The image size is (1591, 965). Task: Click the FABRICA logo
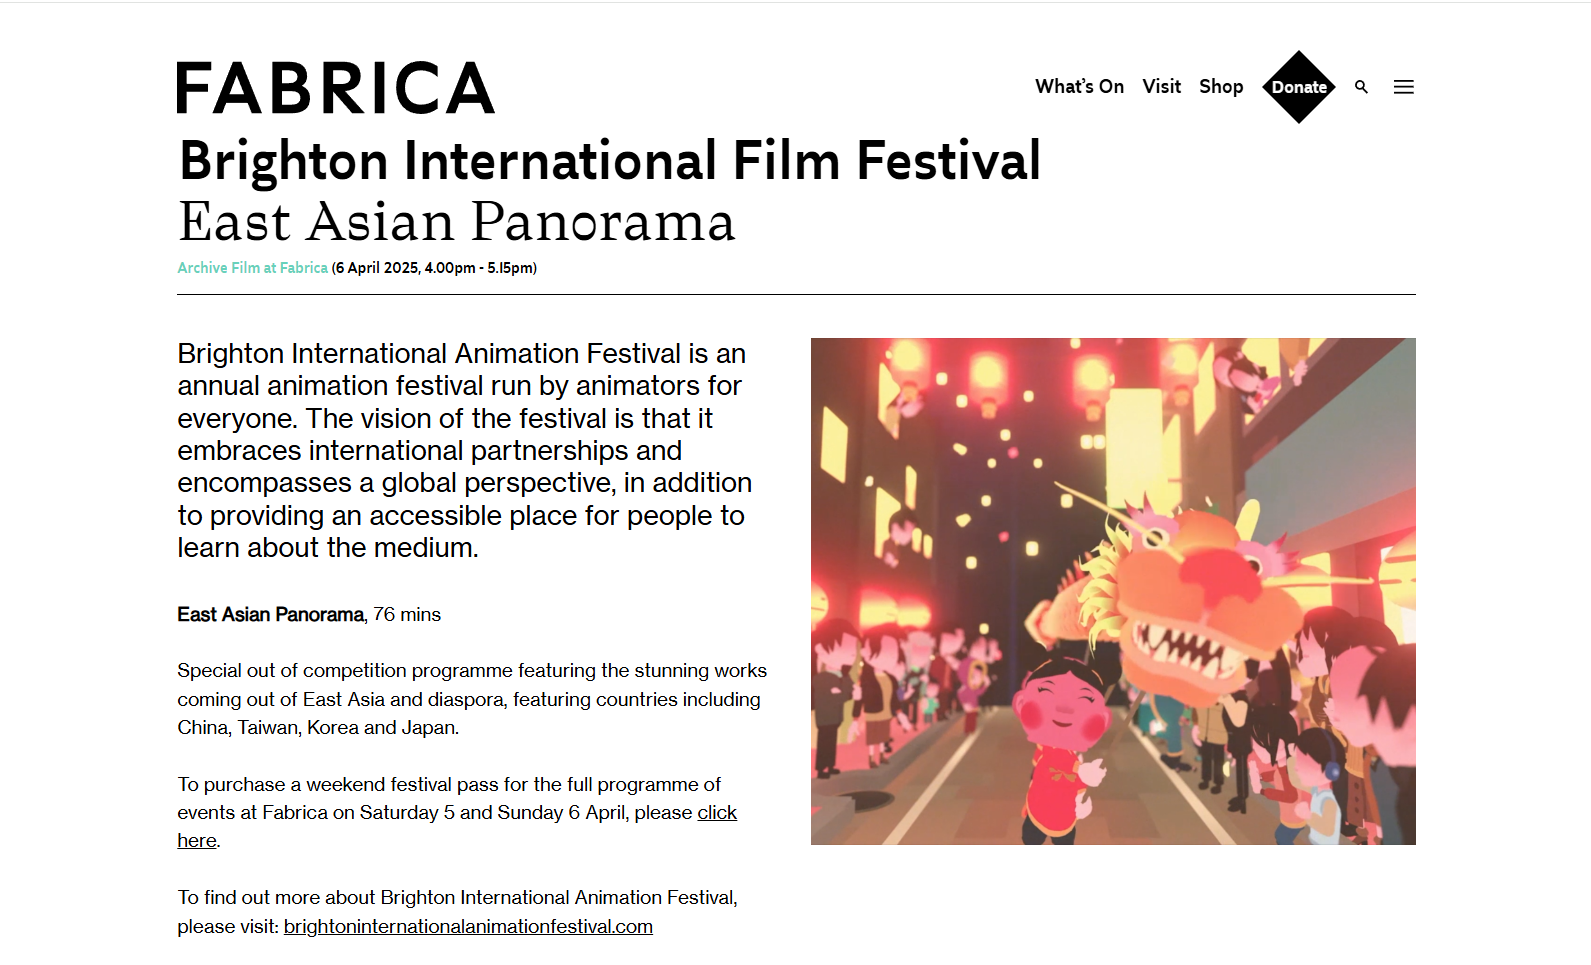click(336, 88)
